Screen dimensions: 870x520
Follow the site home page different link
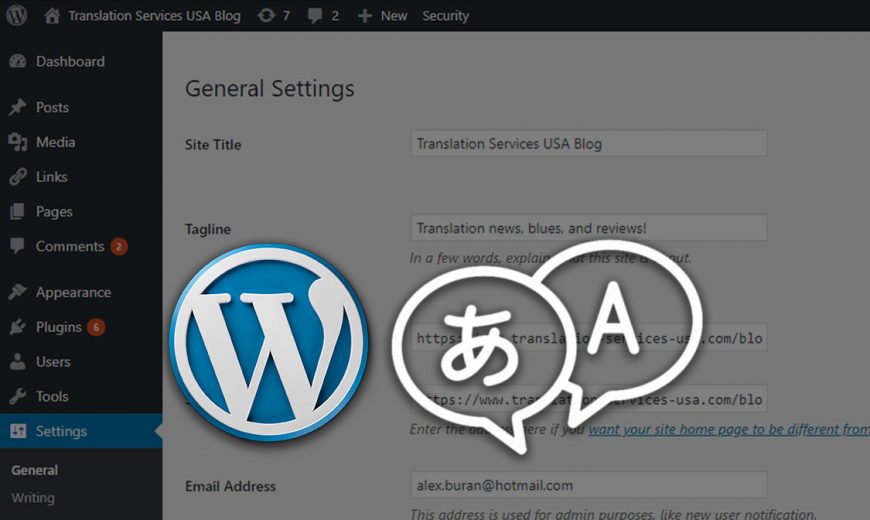(x=726, y=429)
